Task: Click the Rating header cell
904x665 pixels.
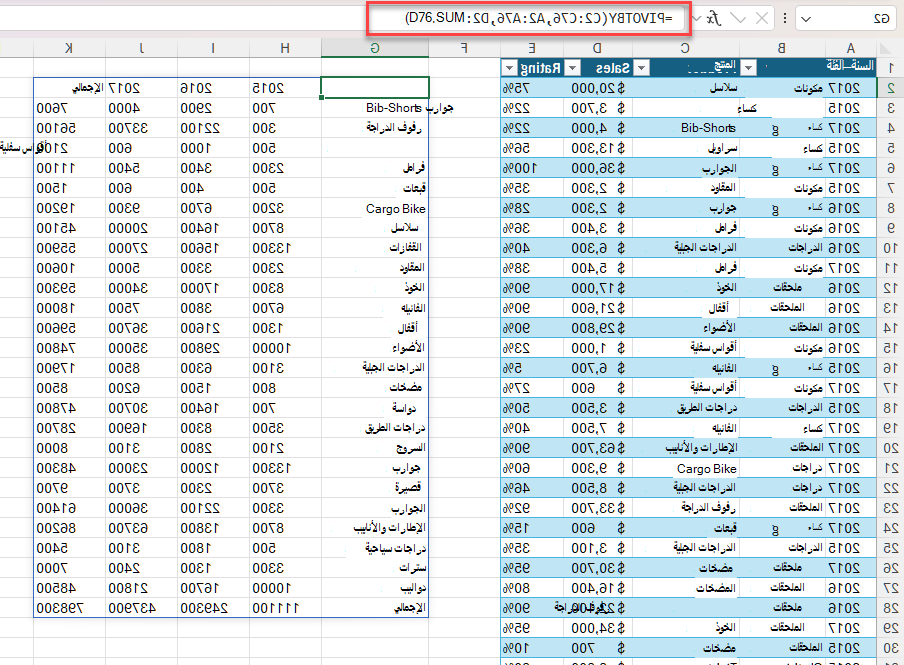Action: (x=534, y=68)
